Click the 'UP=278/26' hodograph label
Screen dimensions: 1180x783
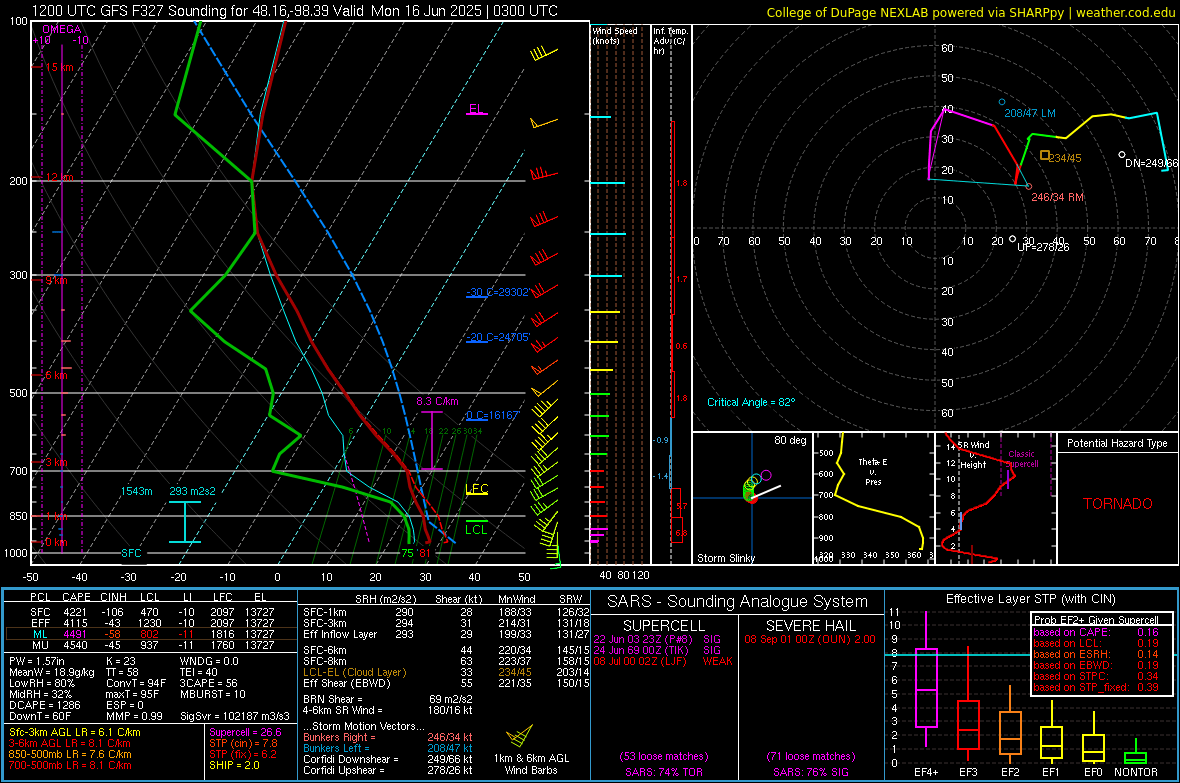click(1043, 247)
